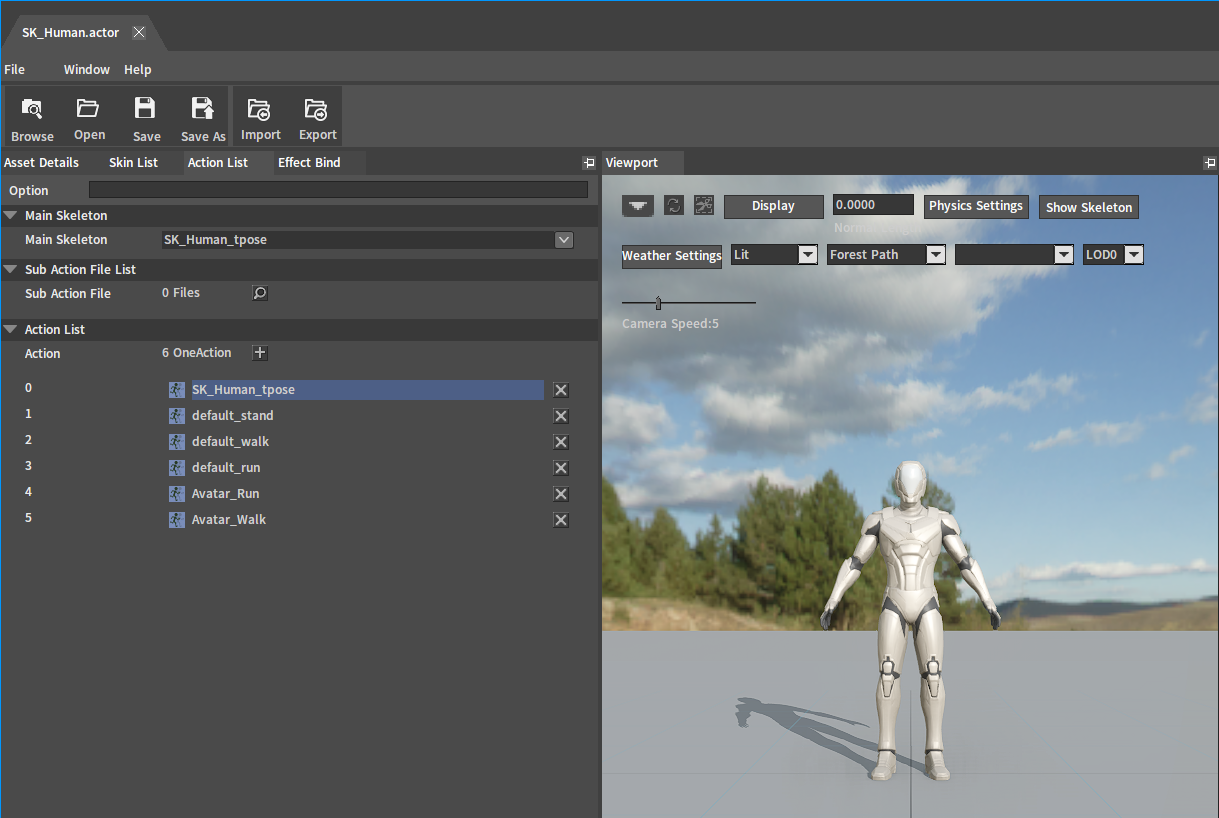Click the Option search field
Viewport: 1219px width, 818px height.
338,190
